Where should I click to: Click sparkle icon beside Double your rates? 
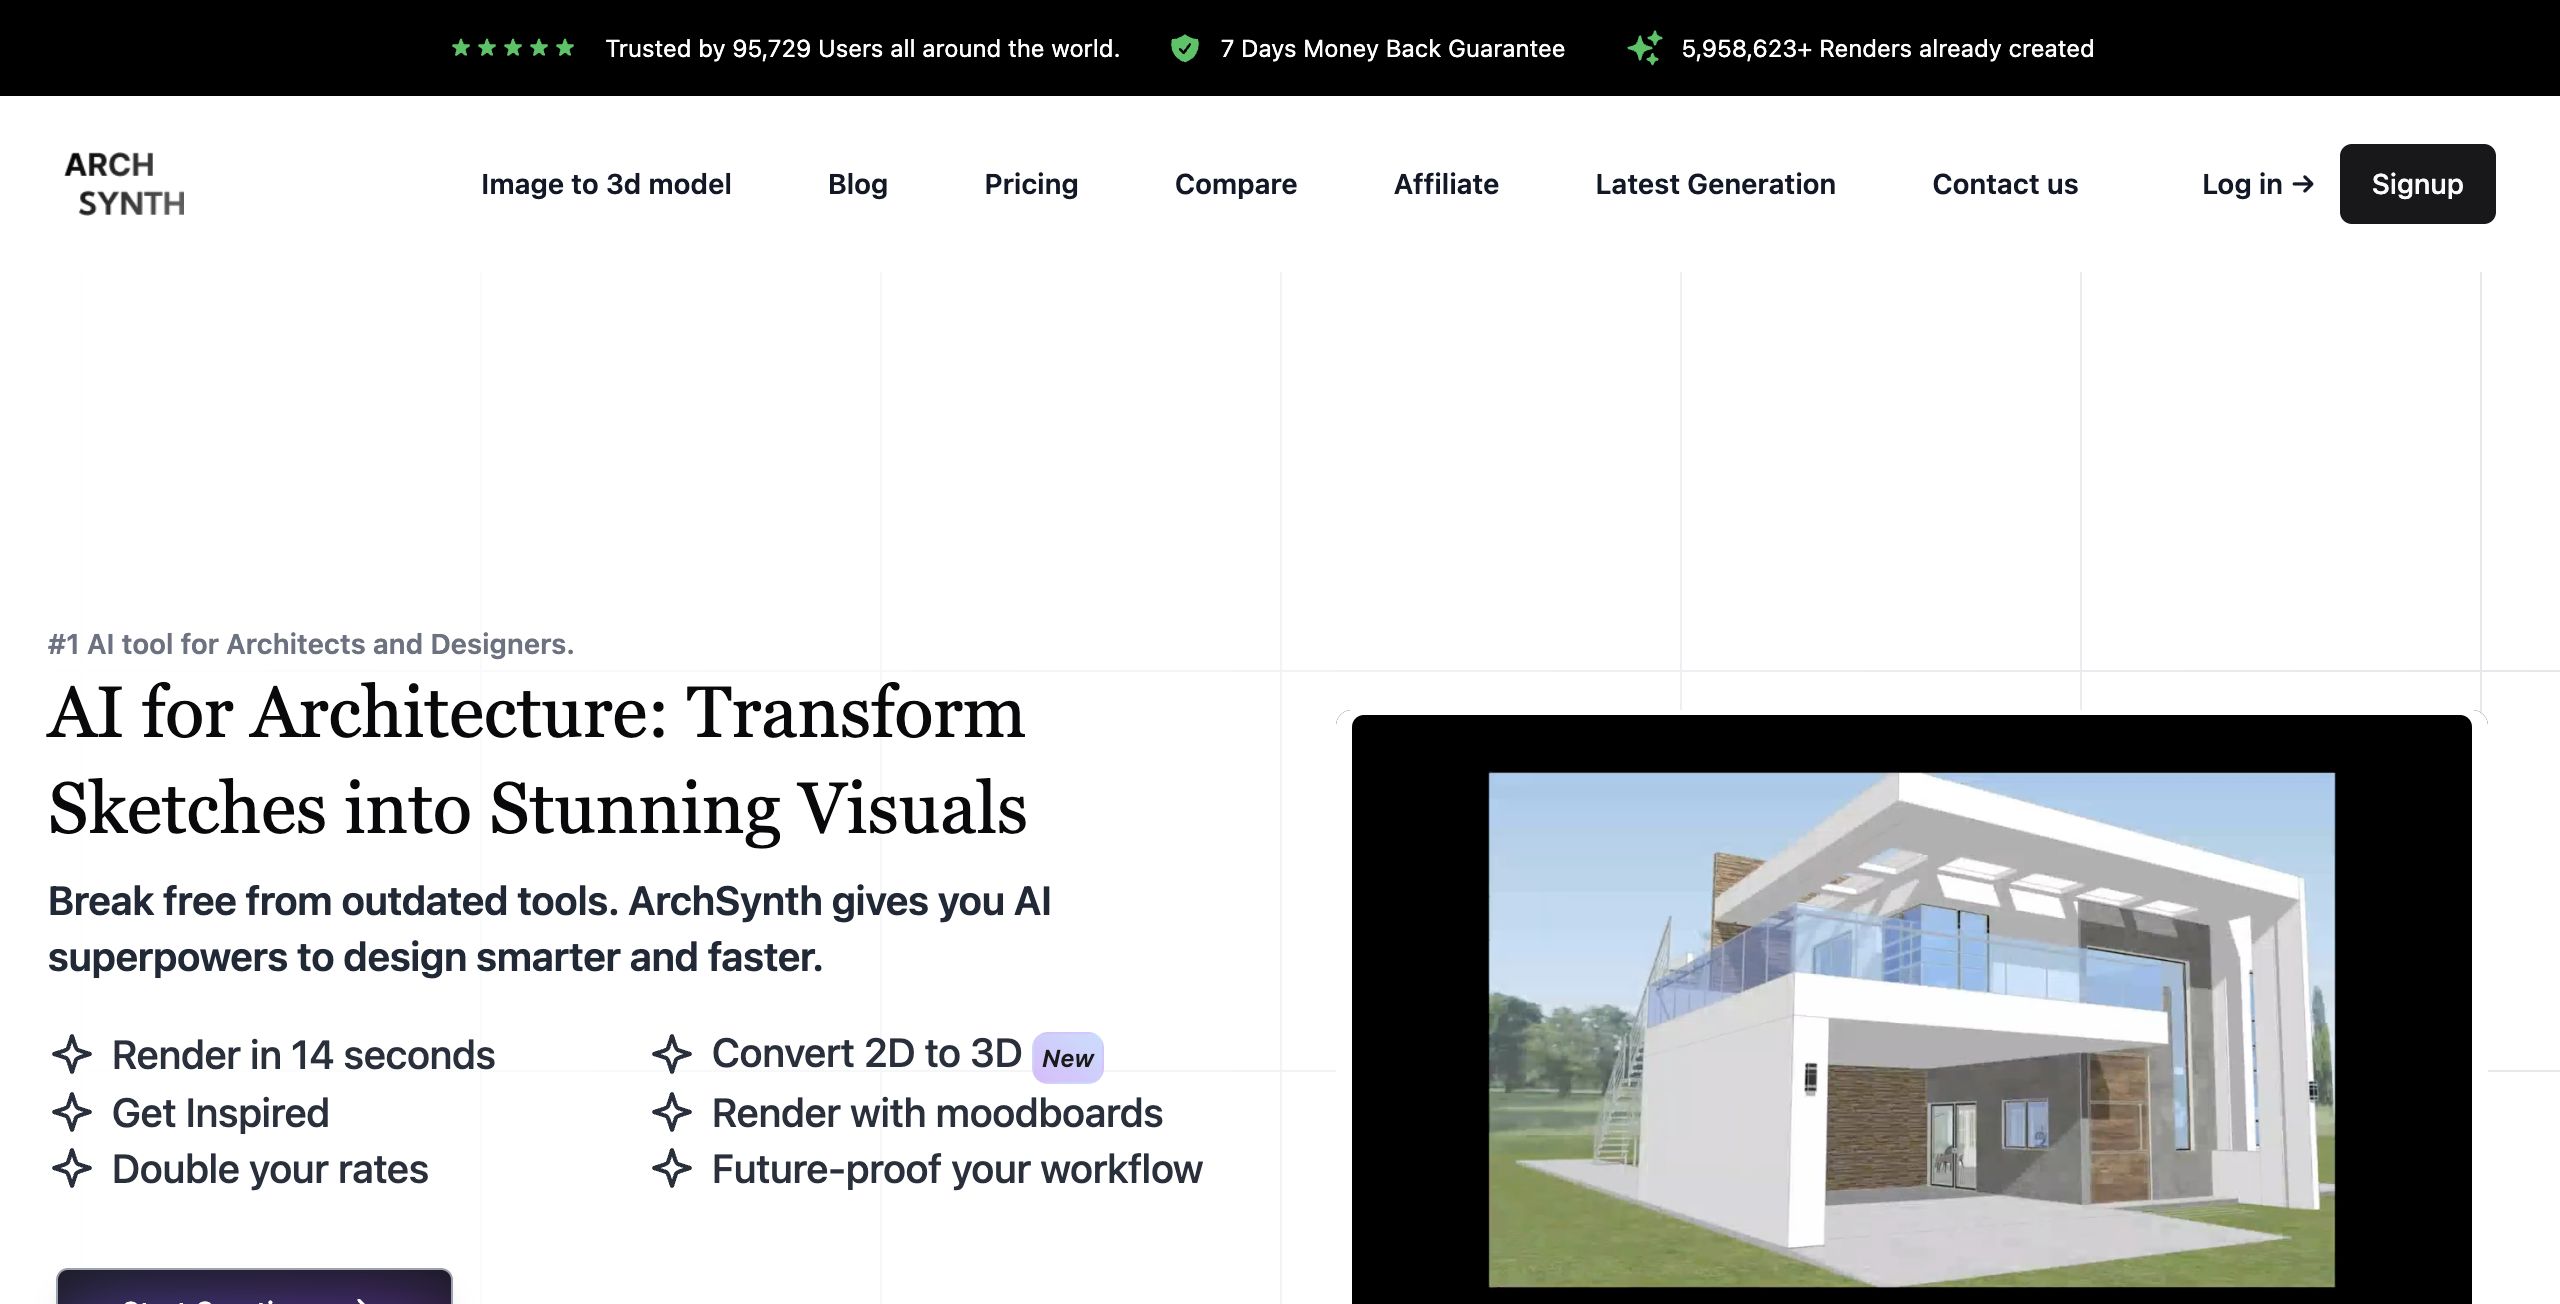click(72, 1168)
